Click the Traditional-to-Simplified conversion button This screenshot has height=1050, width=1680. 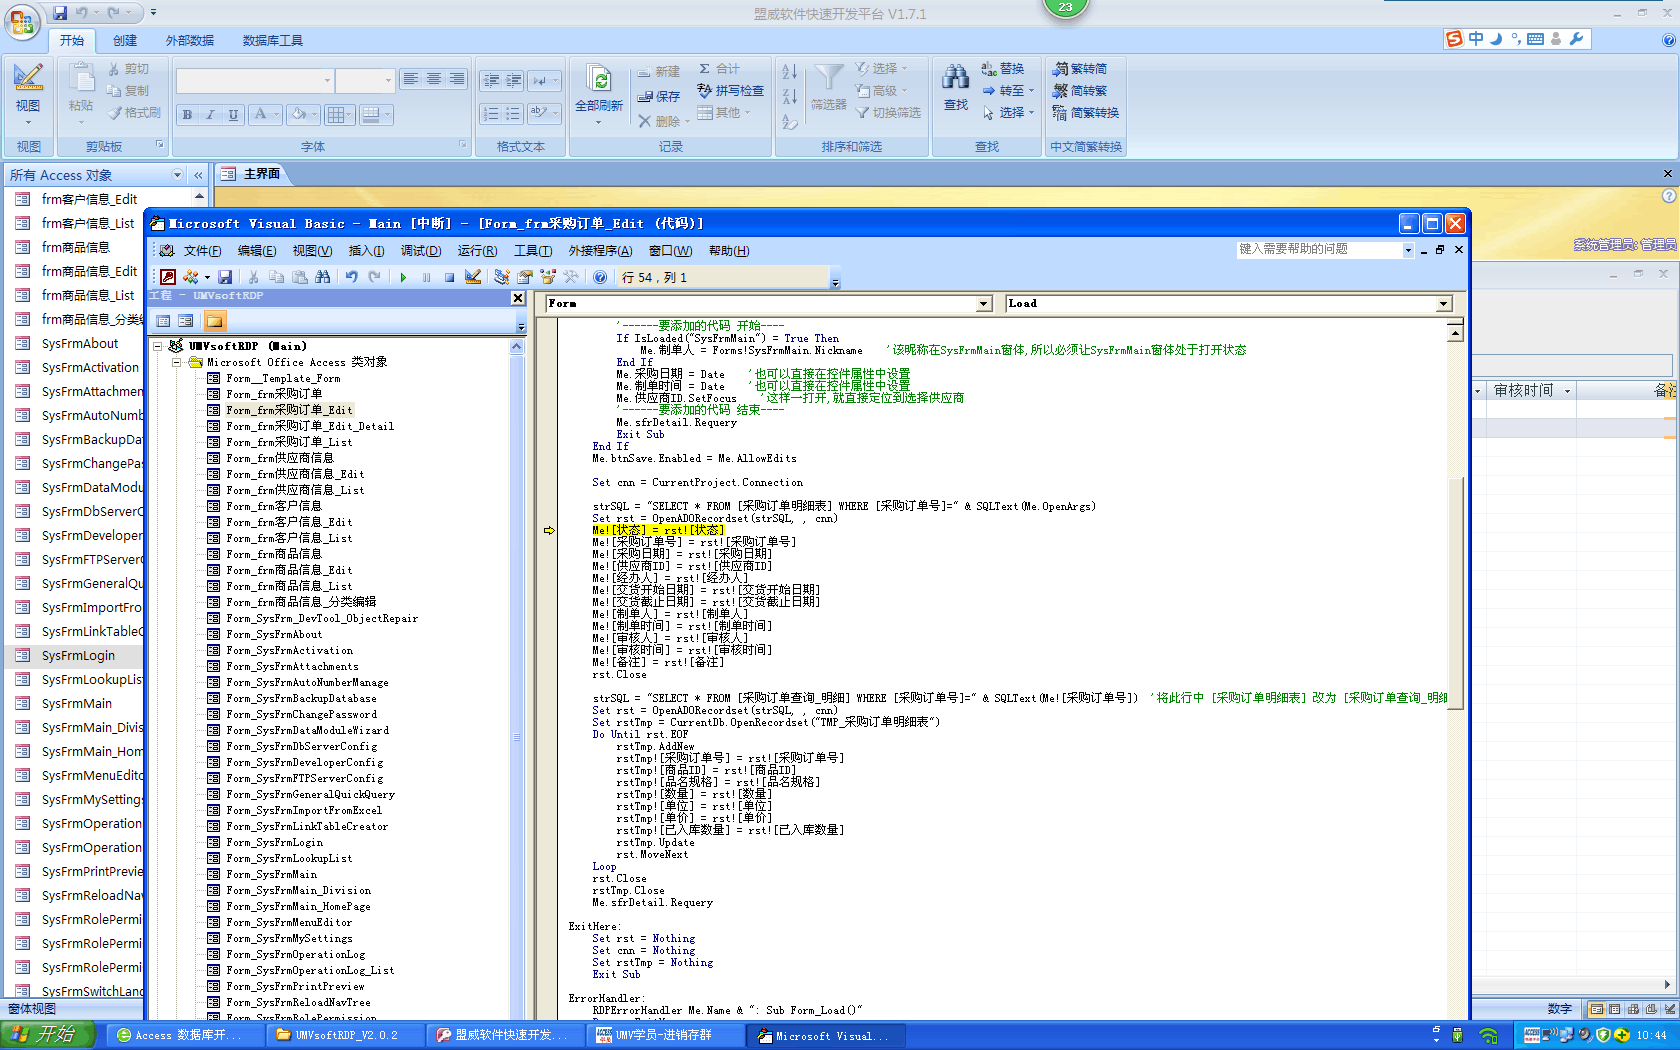pyautogui.click(x=1079, y=69)
